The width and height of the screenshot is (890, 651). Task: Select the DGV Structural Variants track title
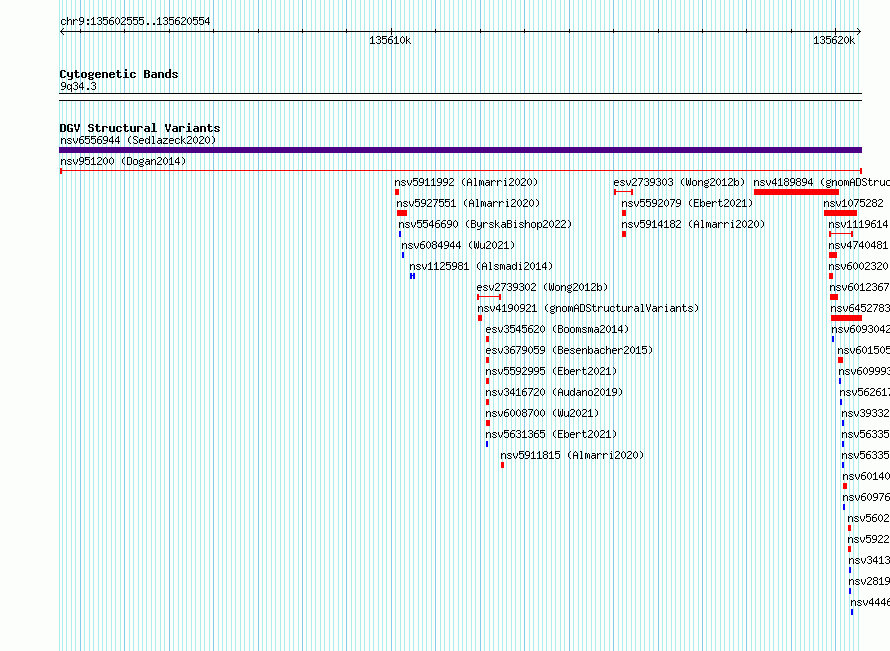point(140,128)
